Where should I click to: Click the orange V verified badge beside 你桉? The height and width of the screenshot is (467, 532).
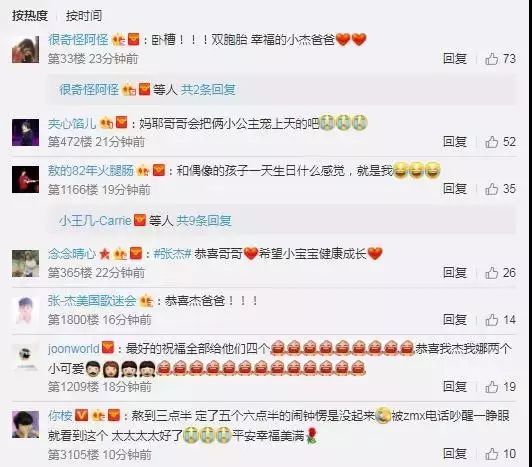[x=81, y=415]
